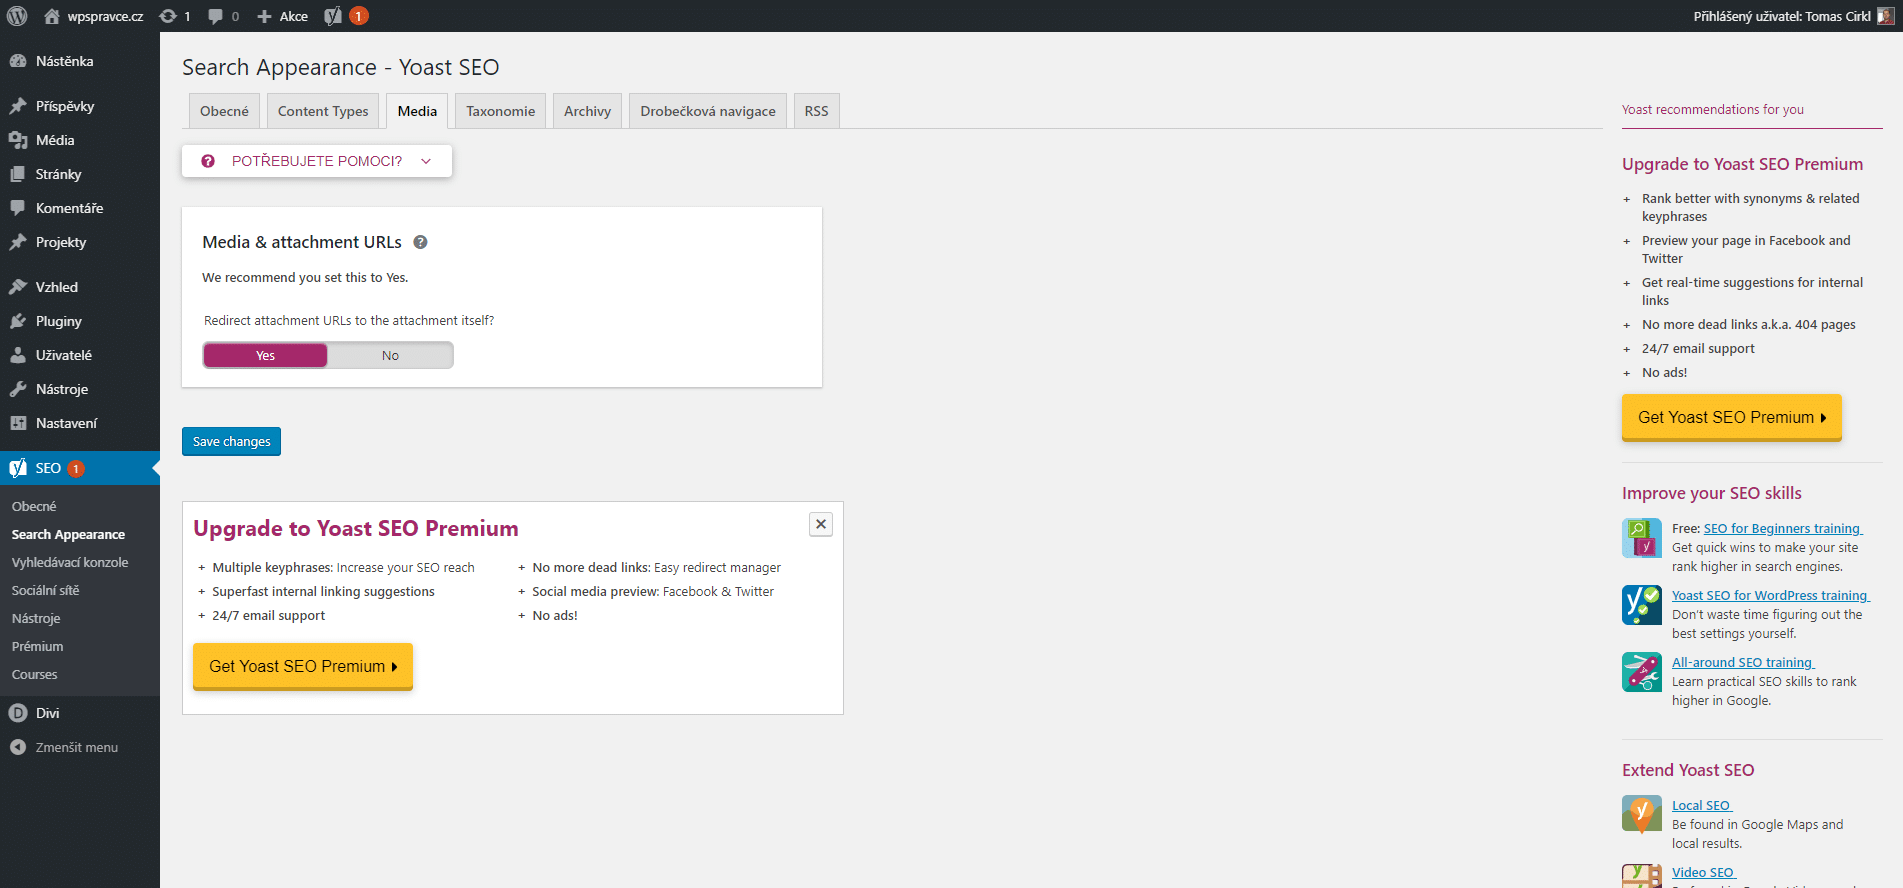Open the SEO for Beginners training link
Screen dimensions: 1903x888
(x=1782, y=529)
